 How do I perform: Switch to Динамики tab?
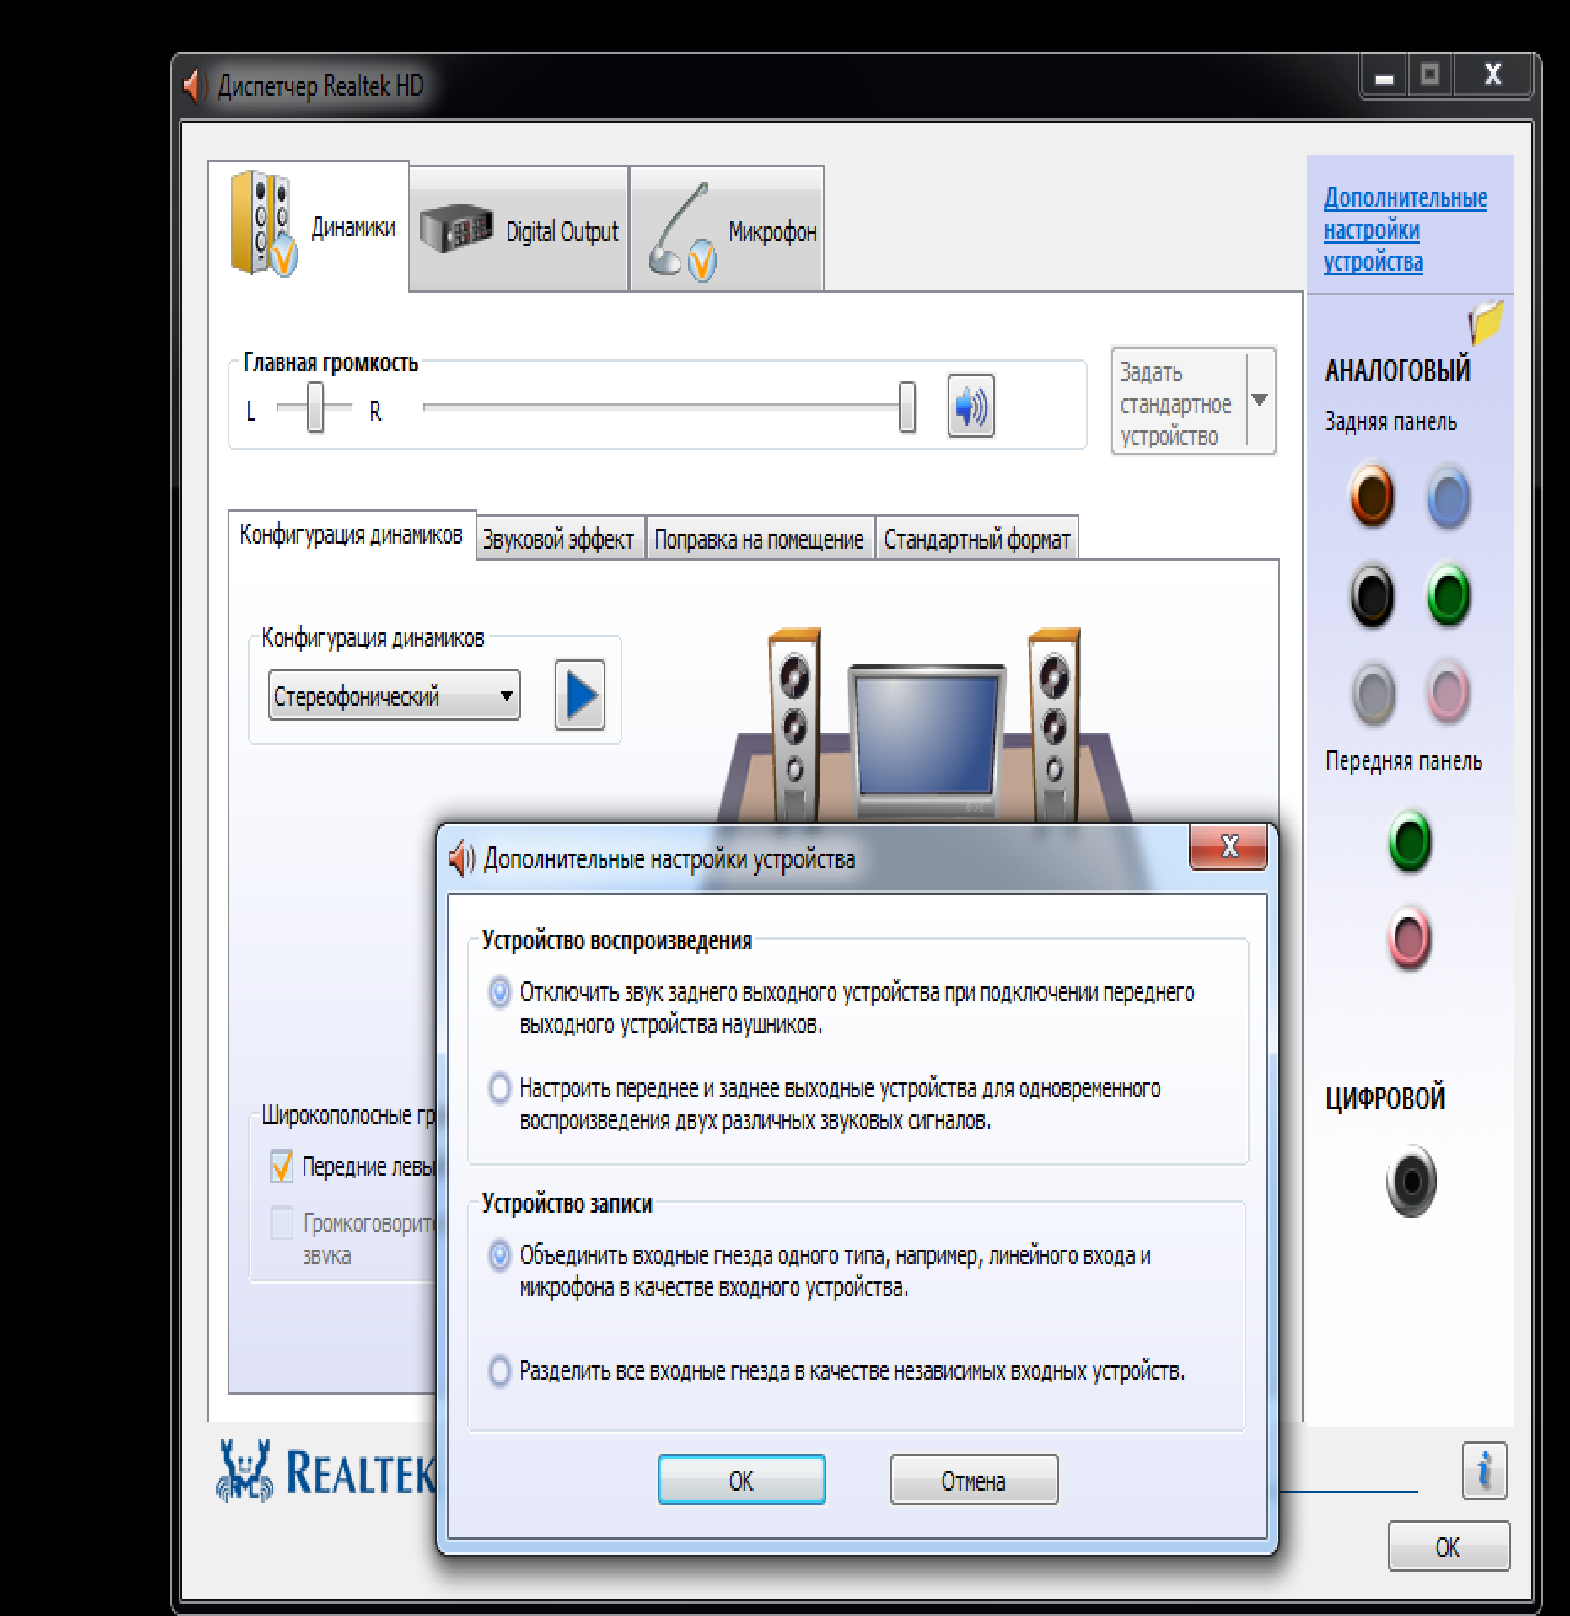[x=308, y=226]
